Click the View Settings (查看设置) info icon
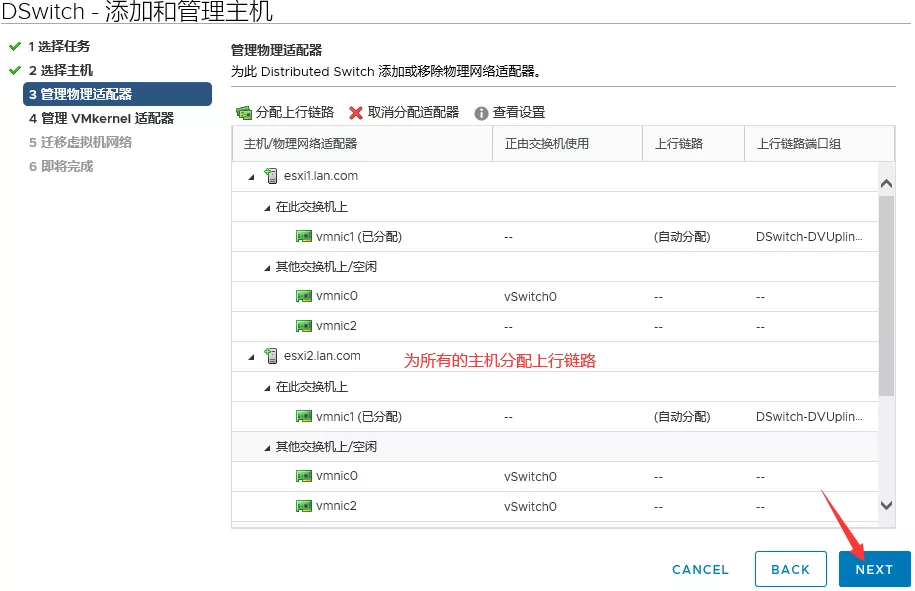This screenshot has width=915, height=591. [481, 113]
